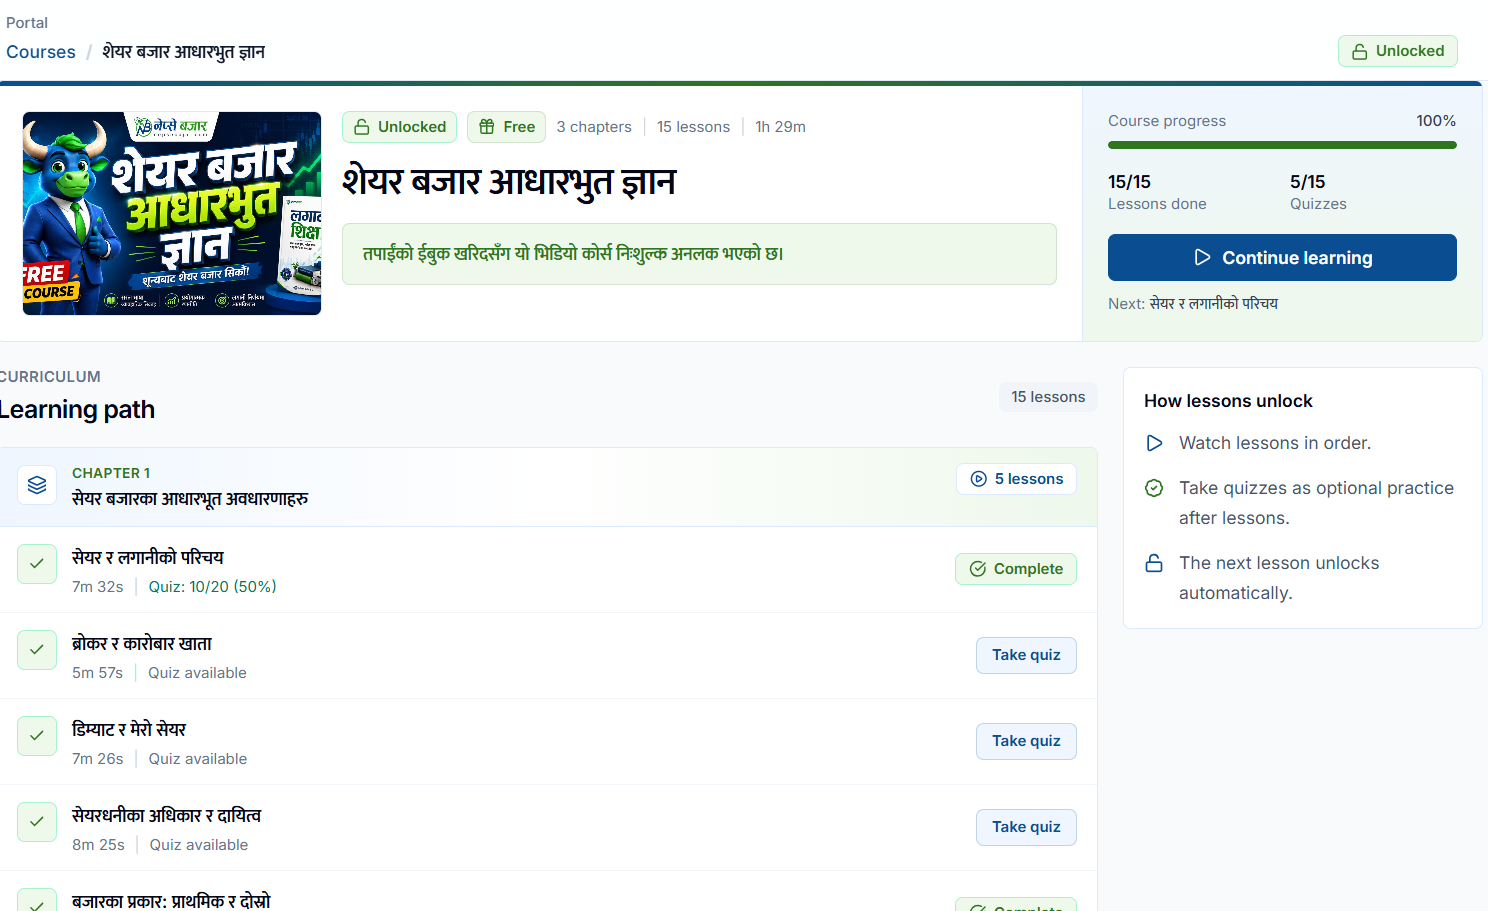The image size is (1488, 911).
Task: Click the Unlocked badge beside Free tag
Action: [x=399, y=127]
